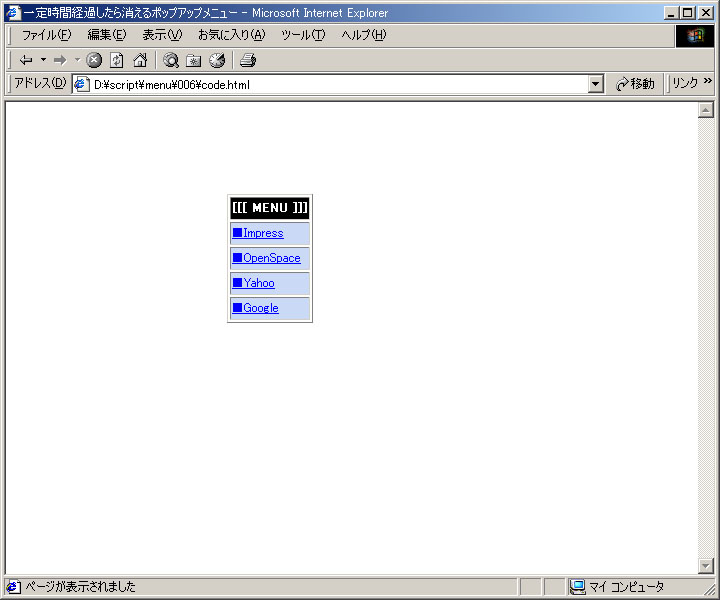The height and width of the screenshot is (600, 720).
Task: Expand the リンク links toolbar chevron
Action: 708,82
